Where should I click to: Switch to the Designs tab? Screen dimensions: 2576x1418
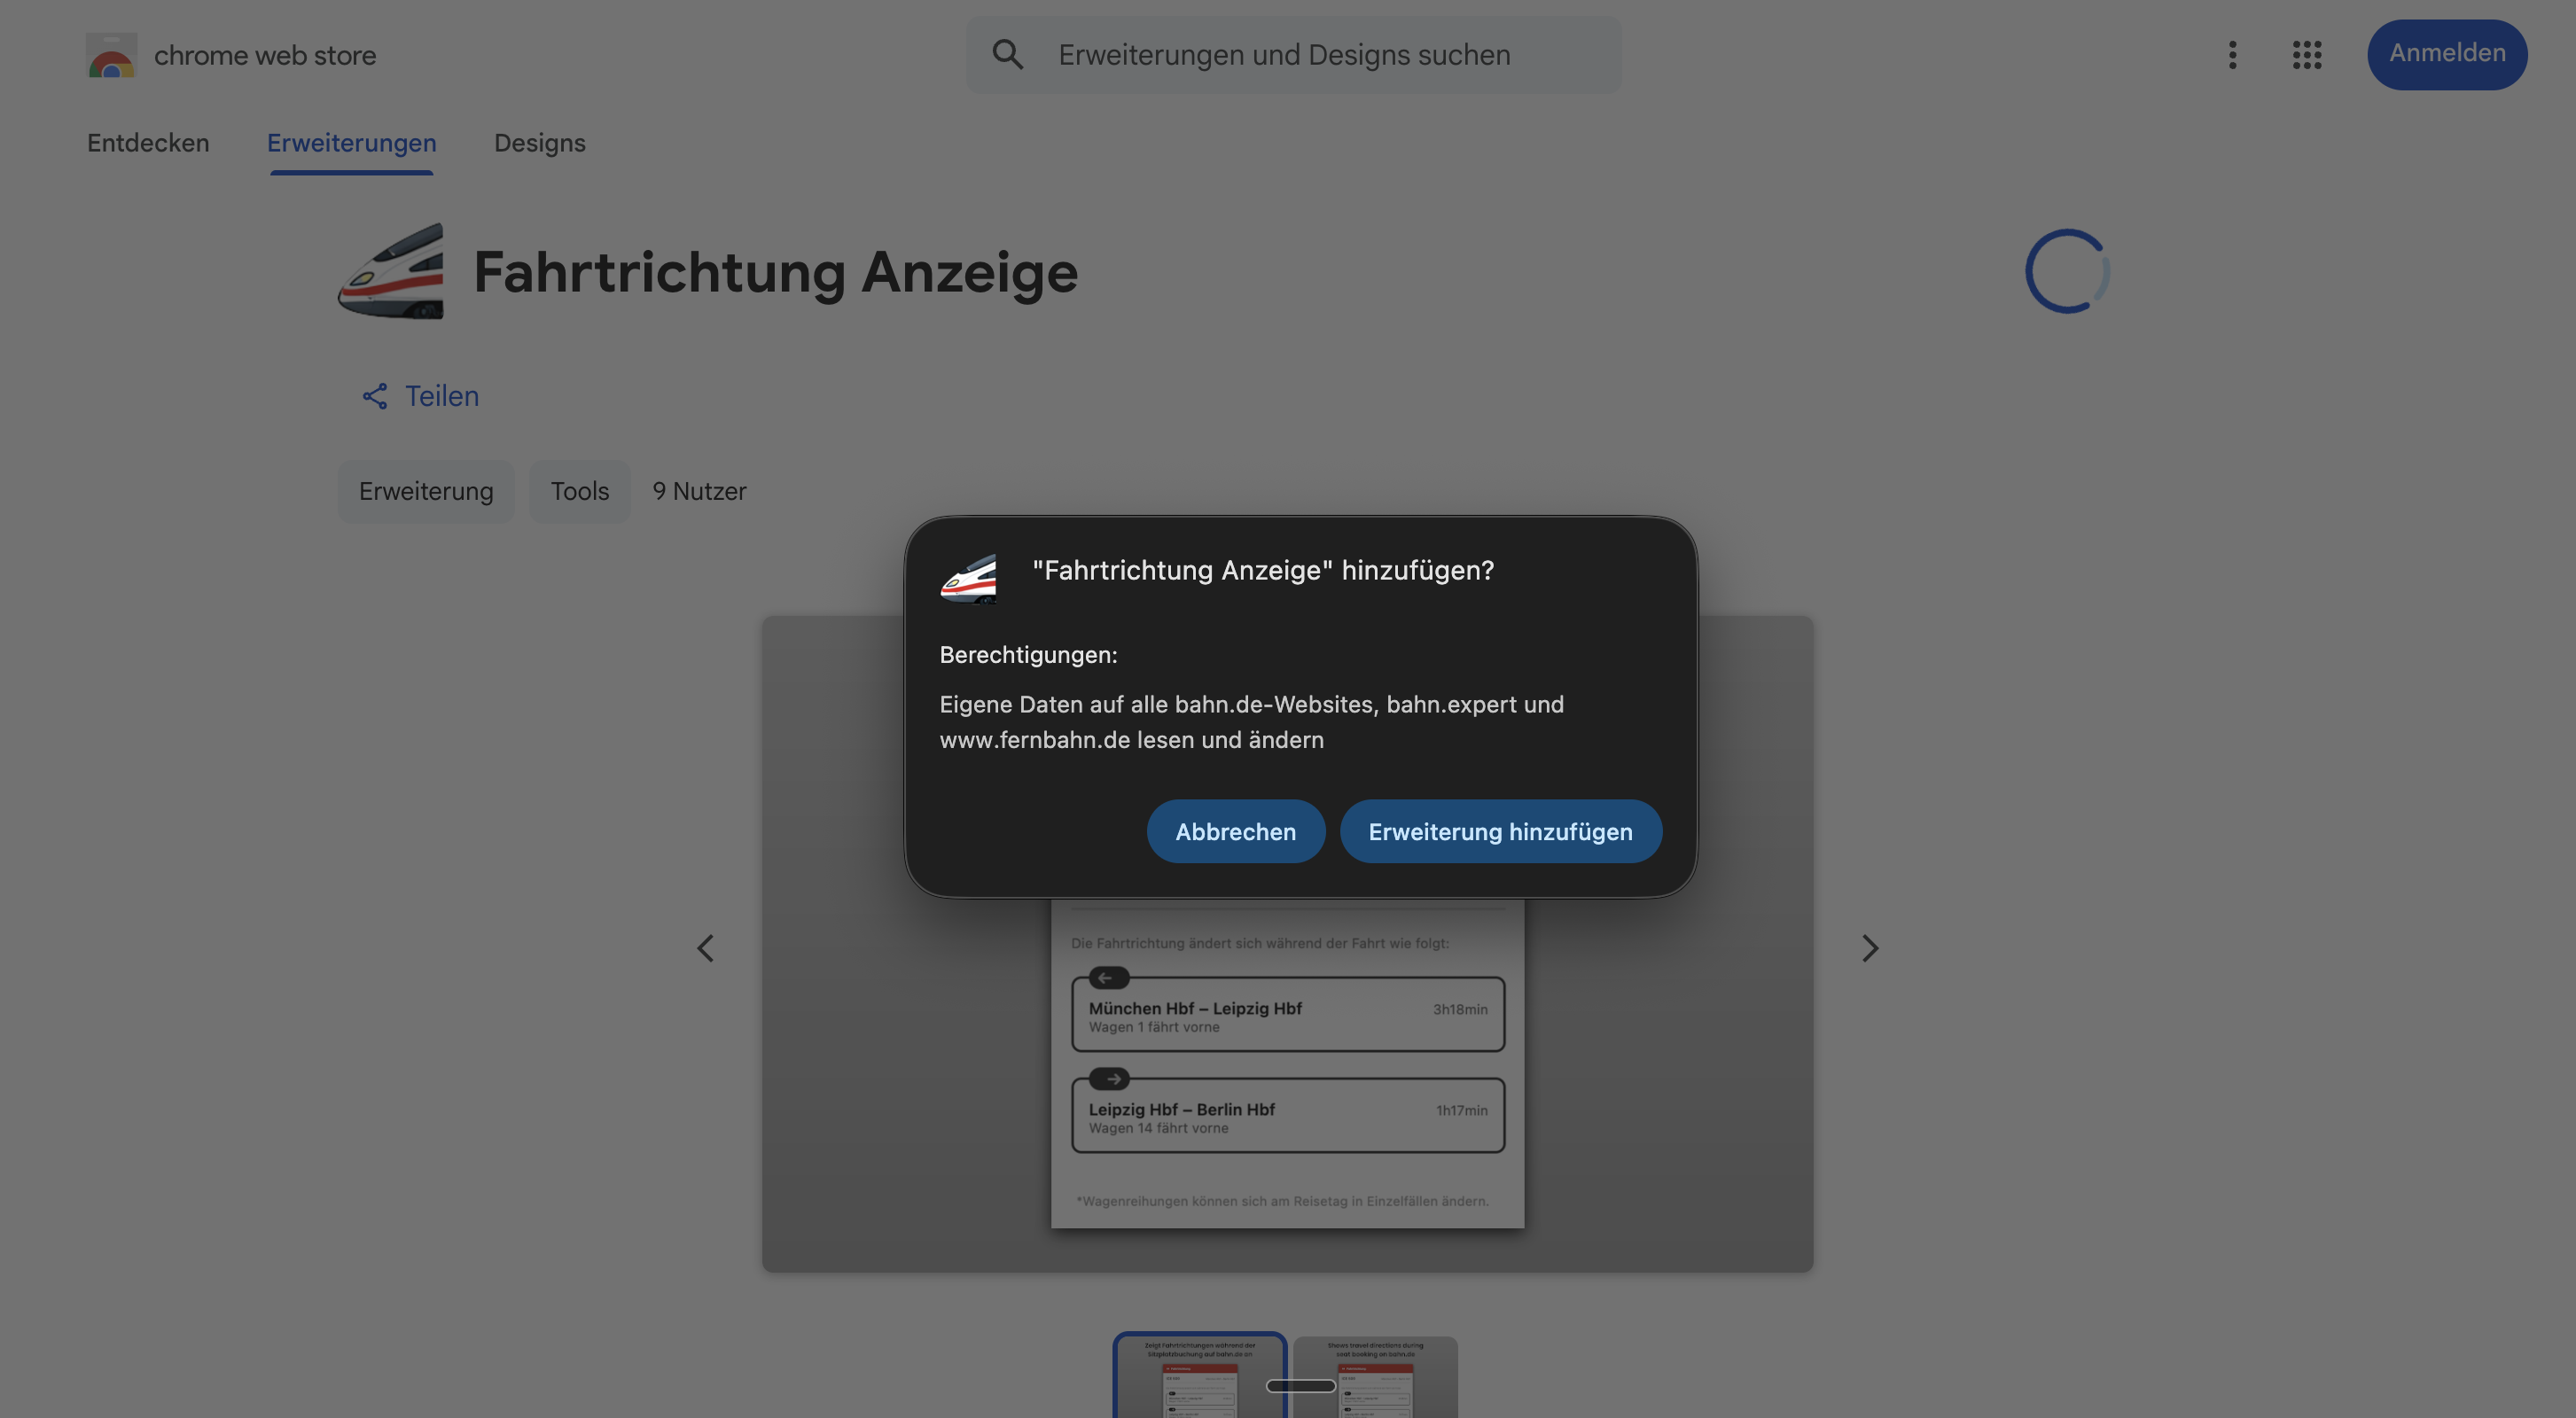pyautogui.click(x=540, y=143)
